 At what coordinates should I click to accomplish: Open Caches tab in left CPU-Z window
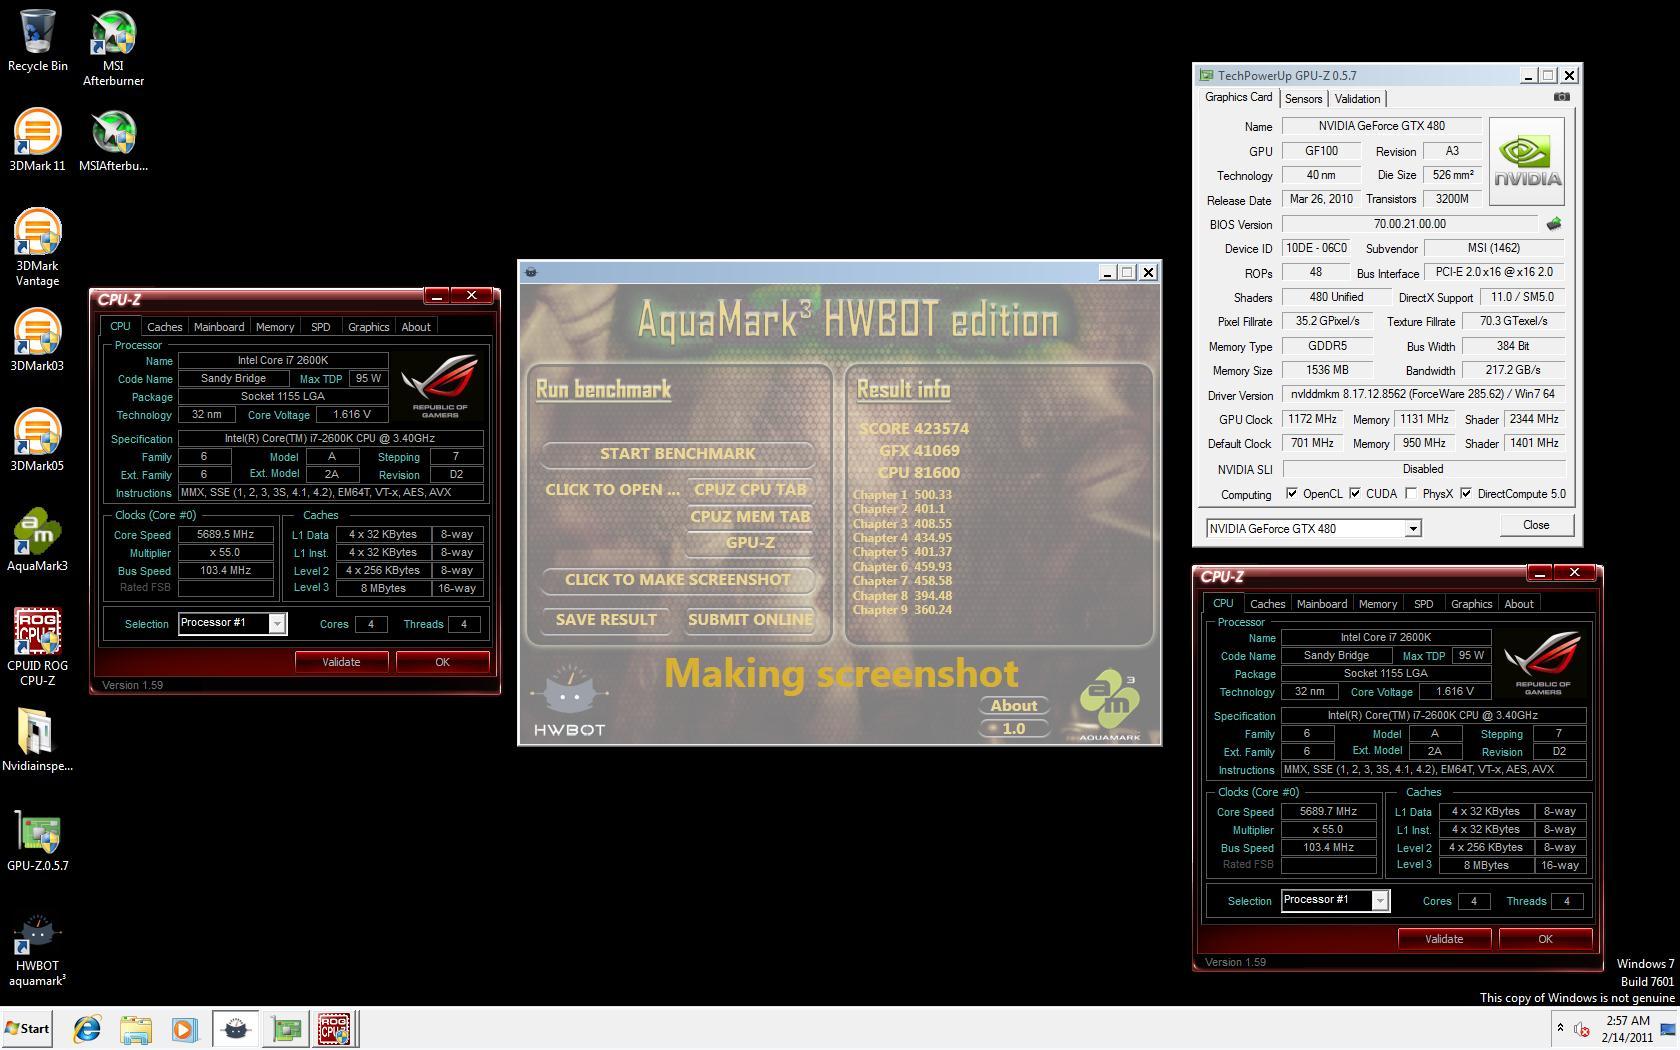[164, 327]
